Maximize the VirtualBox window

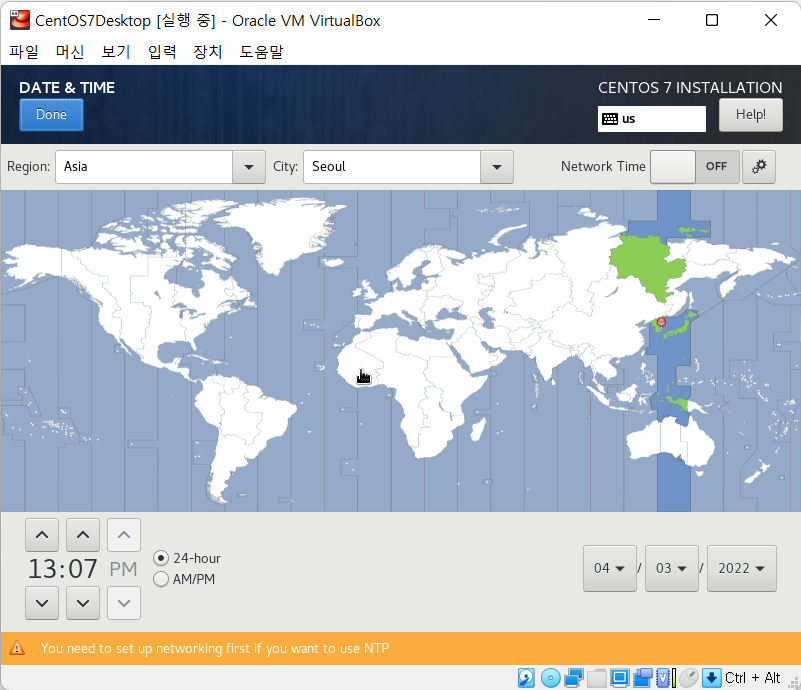click(712, 20)
